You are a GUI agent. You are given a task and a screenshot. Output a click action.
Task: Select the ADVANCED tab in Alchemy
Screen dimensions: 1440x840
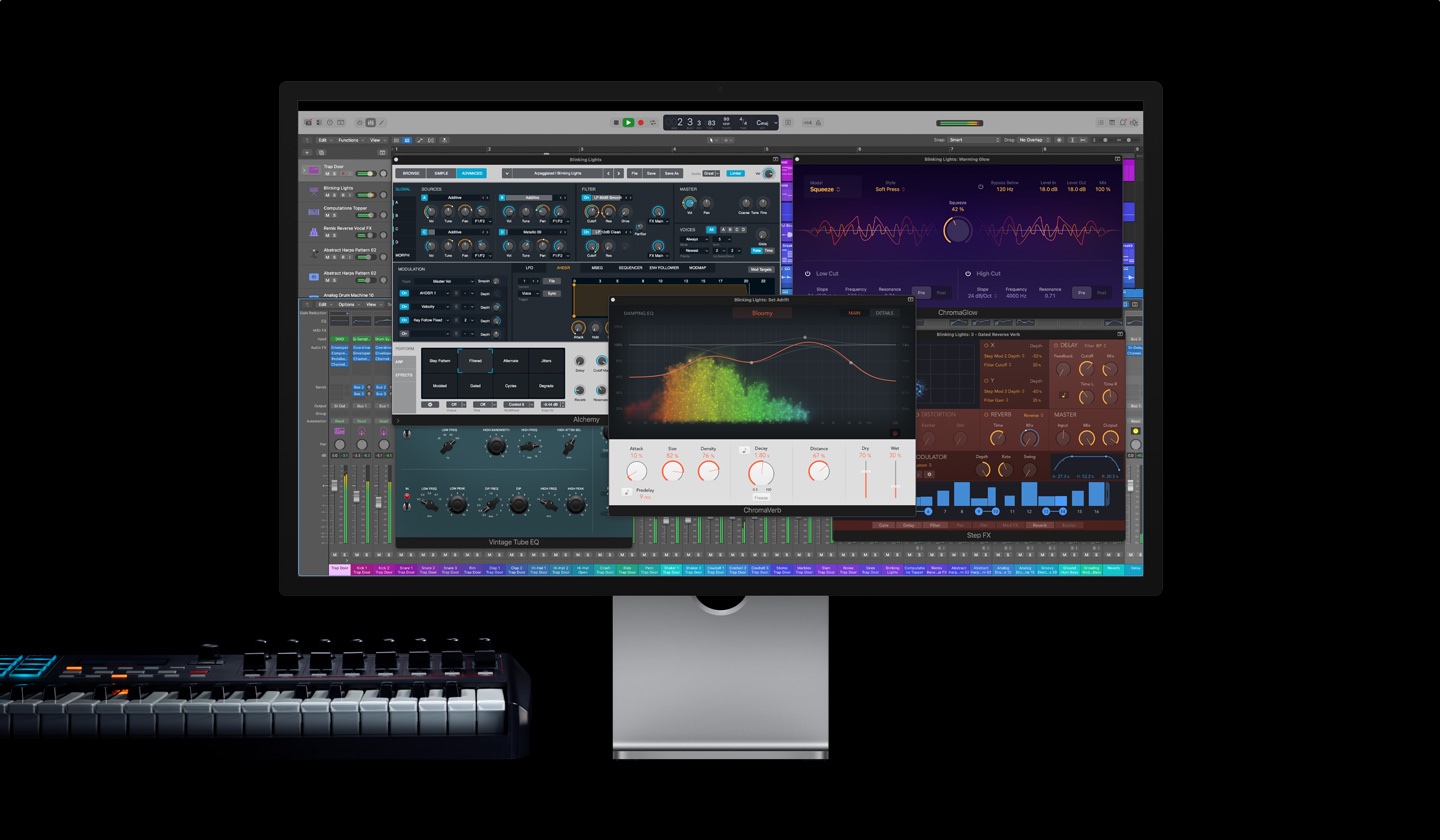point(471,173)
